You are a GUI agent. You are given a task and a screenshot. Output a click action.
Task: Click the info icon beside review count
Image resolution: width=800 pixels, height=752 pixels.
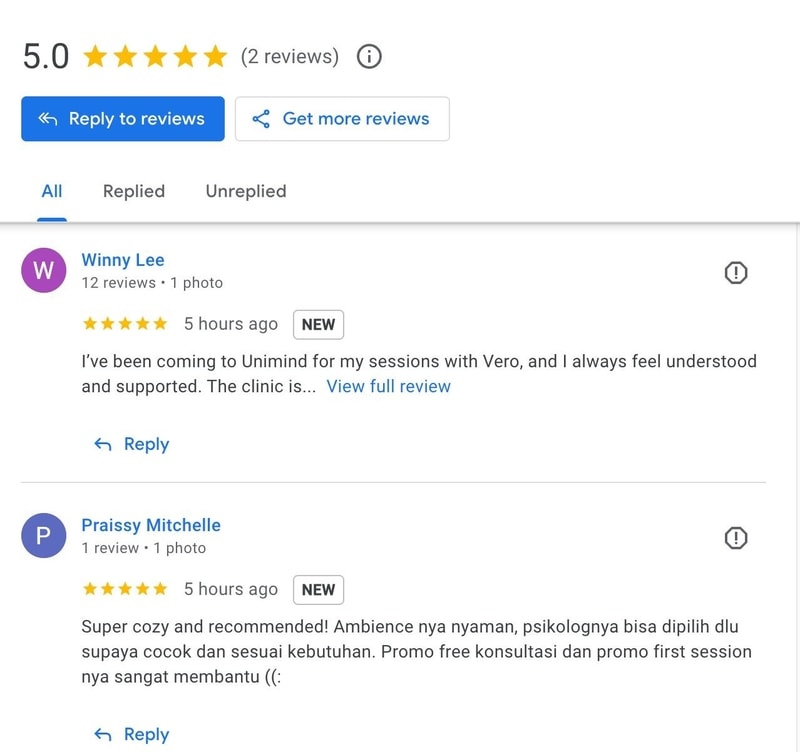369,56
